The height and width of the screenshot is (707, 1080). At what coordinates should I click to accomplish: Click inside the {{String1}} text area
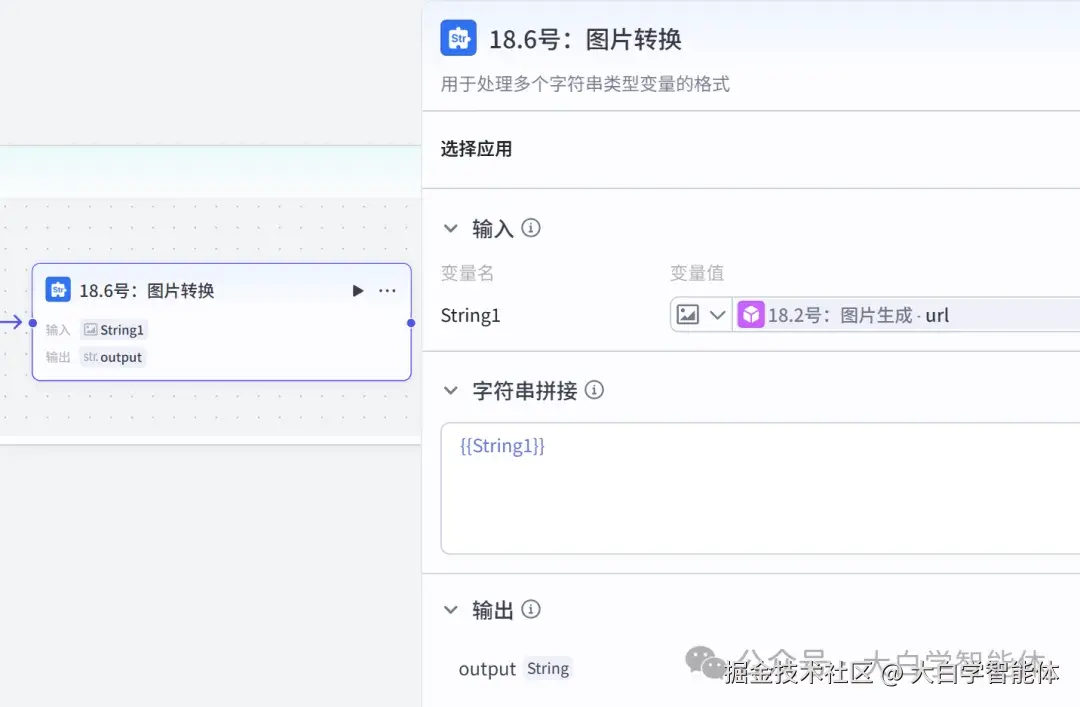click(700, 490)
